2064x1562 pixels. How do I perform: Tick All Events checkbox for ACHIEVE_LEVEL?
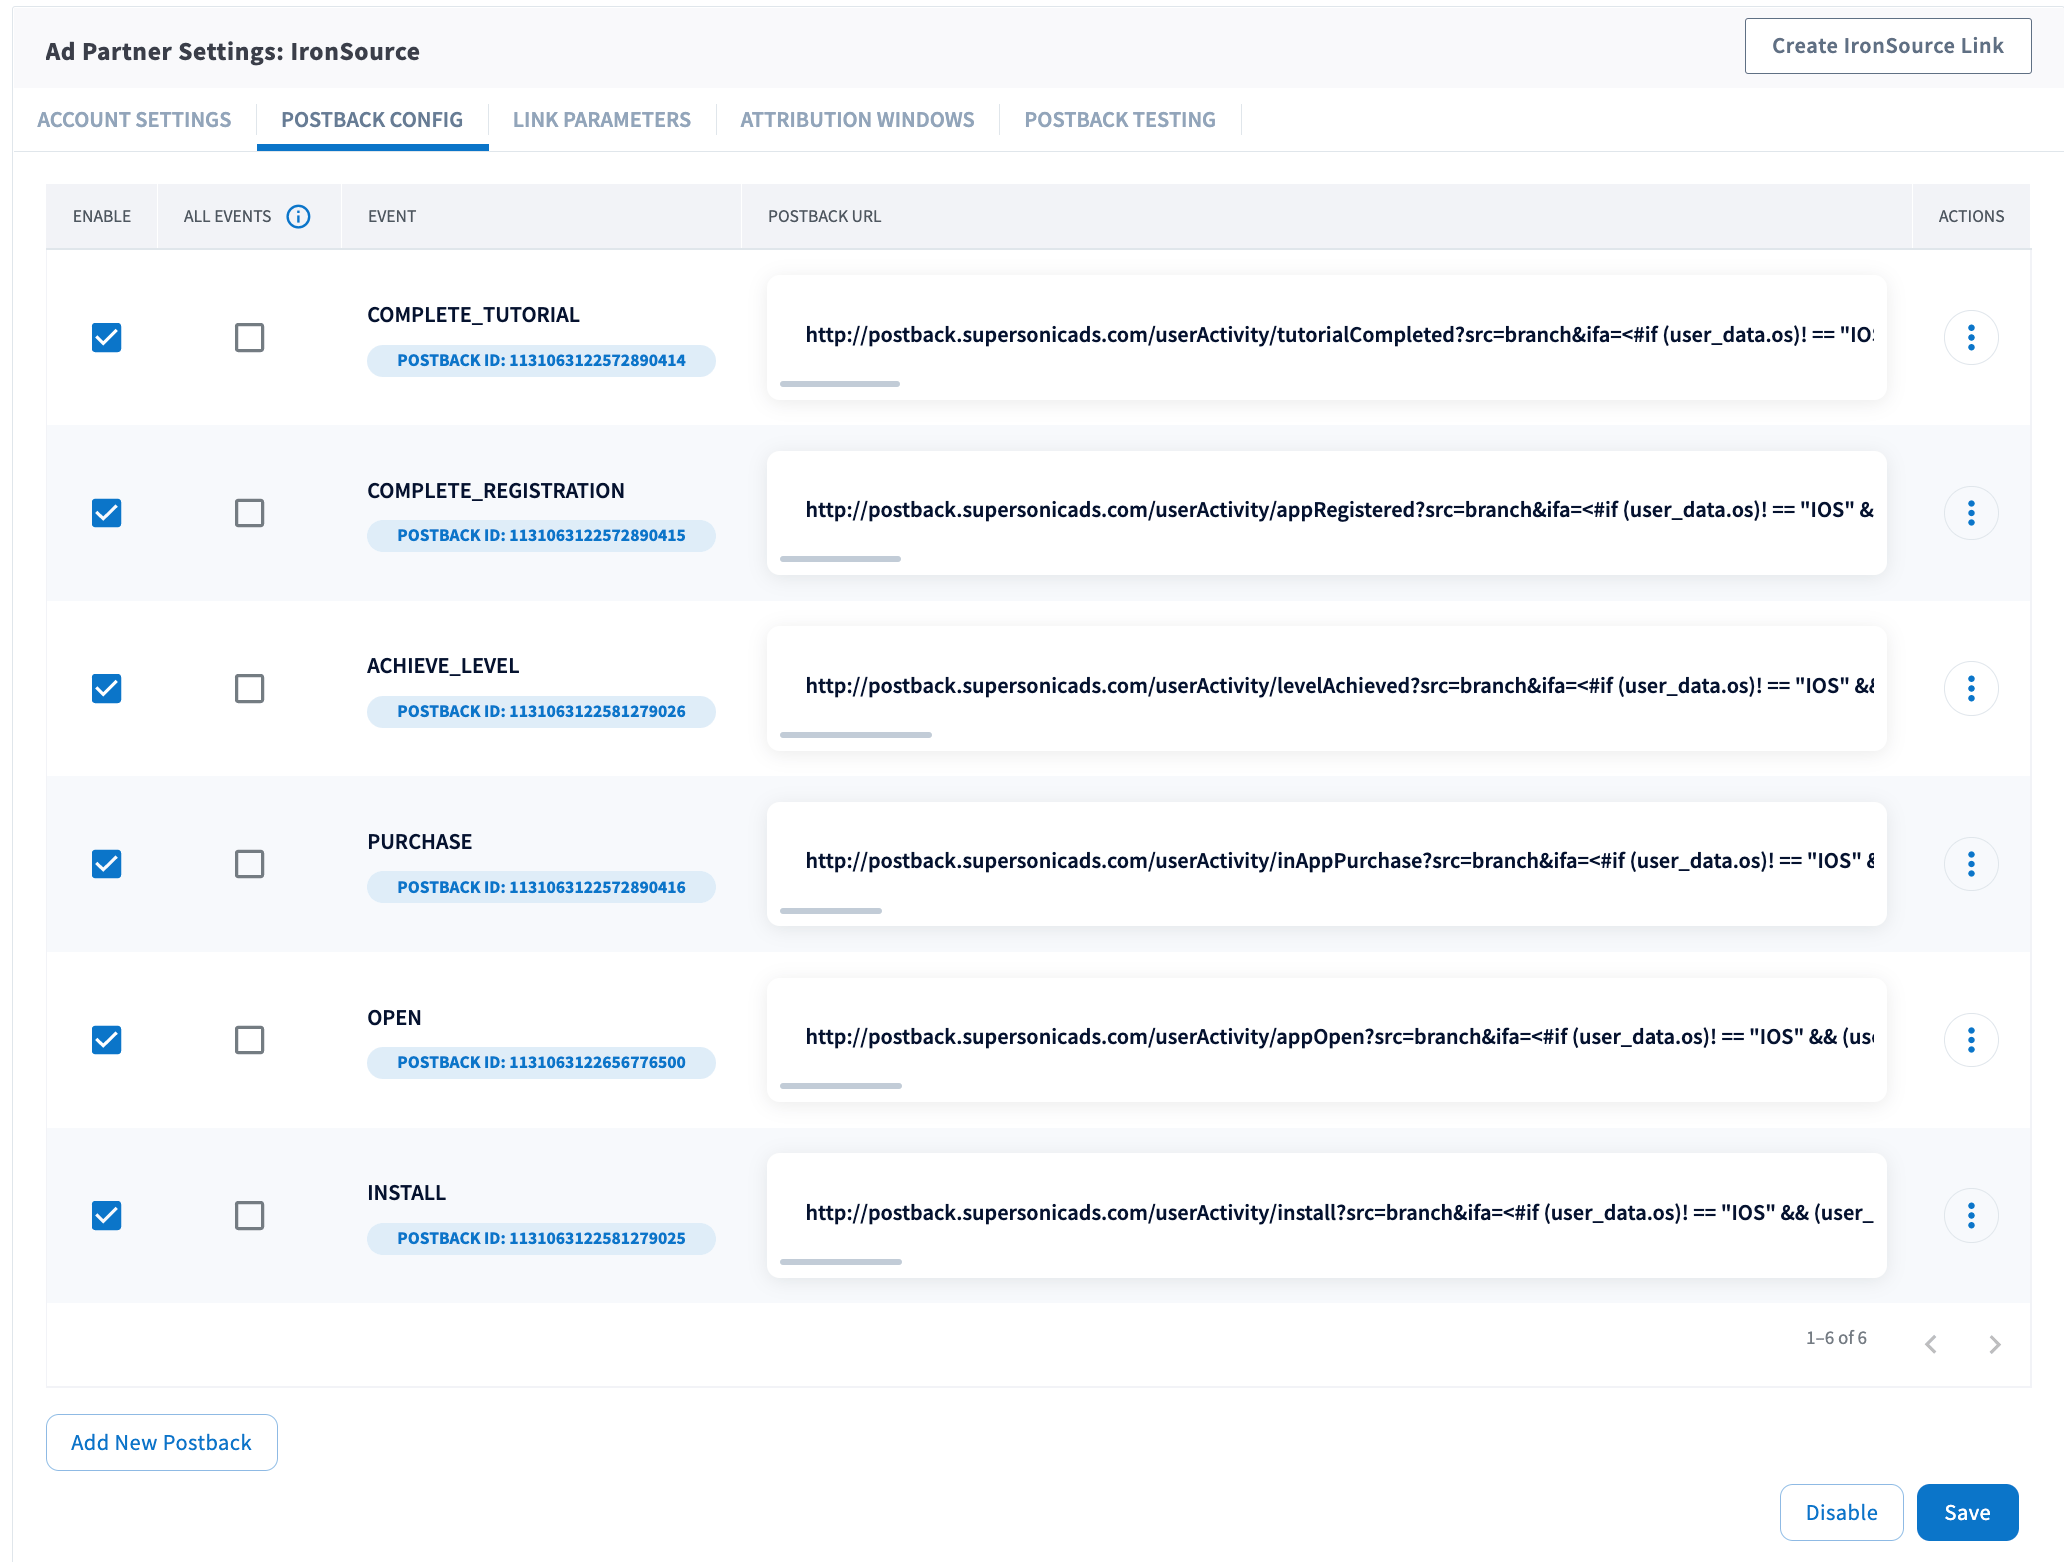tap(249, 689)
